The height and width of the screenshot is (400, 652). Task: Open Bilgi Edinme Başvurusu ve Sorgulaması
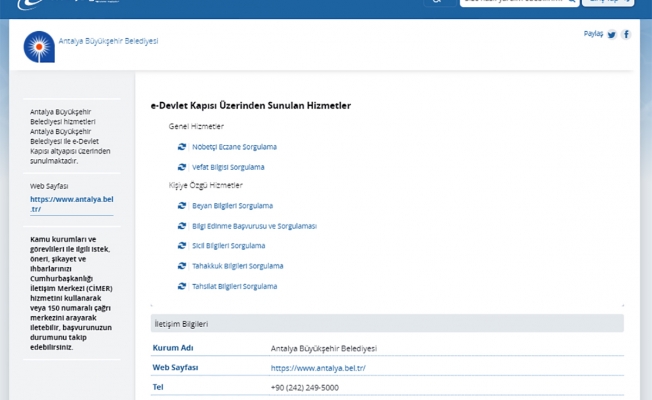click(x=254, y=226)
